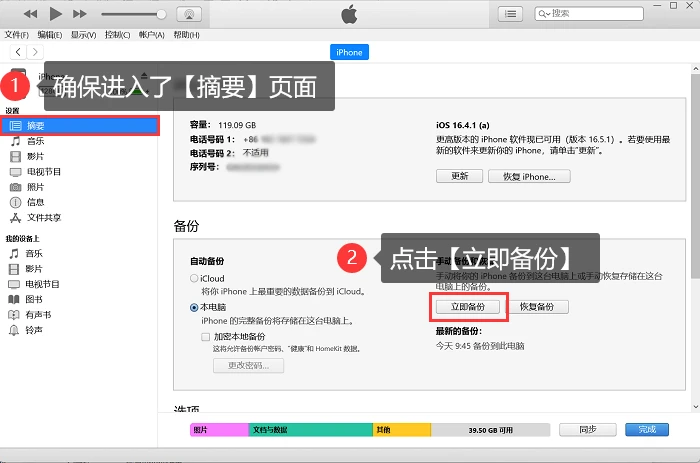
Task: Expand the search field dropdown magnifier arrow
Action: [x=544, y=14]
